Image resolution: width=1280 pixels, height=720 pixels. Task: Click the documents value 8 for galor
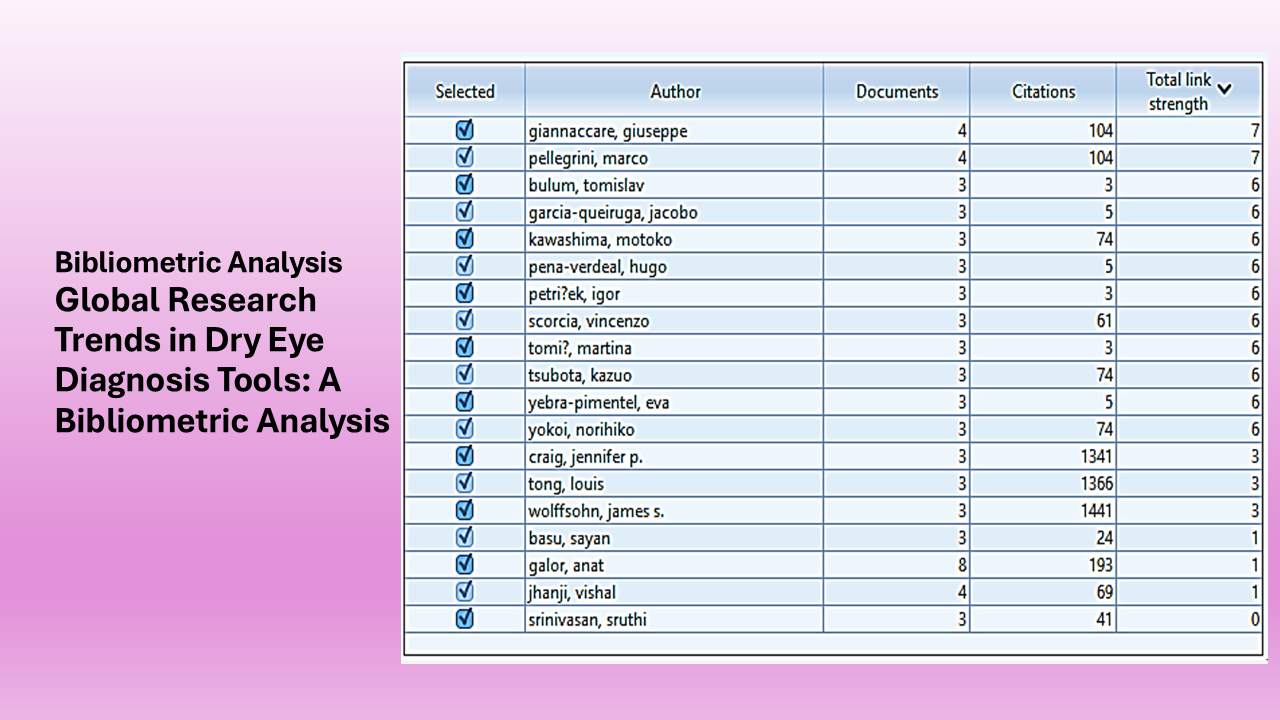(x=962, y=565)
